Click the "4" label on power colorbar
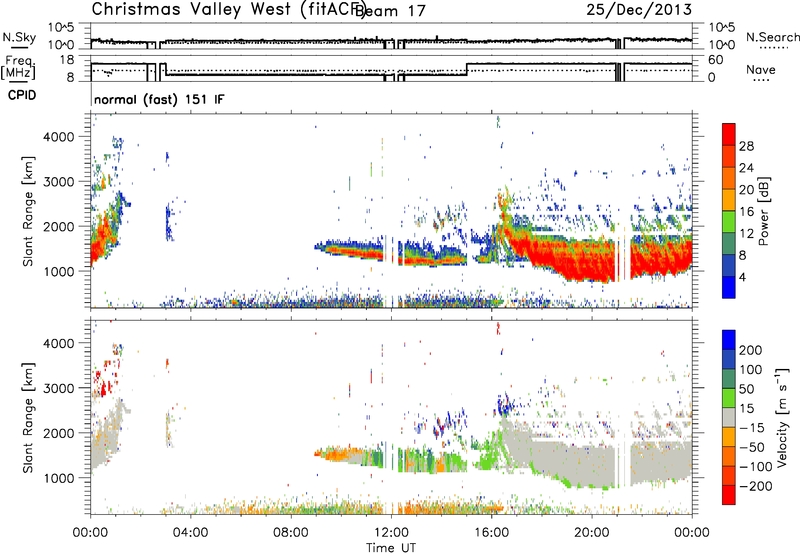Screen dimensions: 800x554 [743, 277]
